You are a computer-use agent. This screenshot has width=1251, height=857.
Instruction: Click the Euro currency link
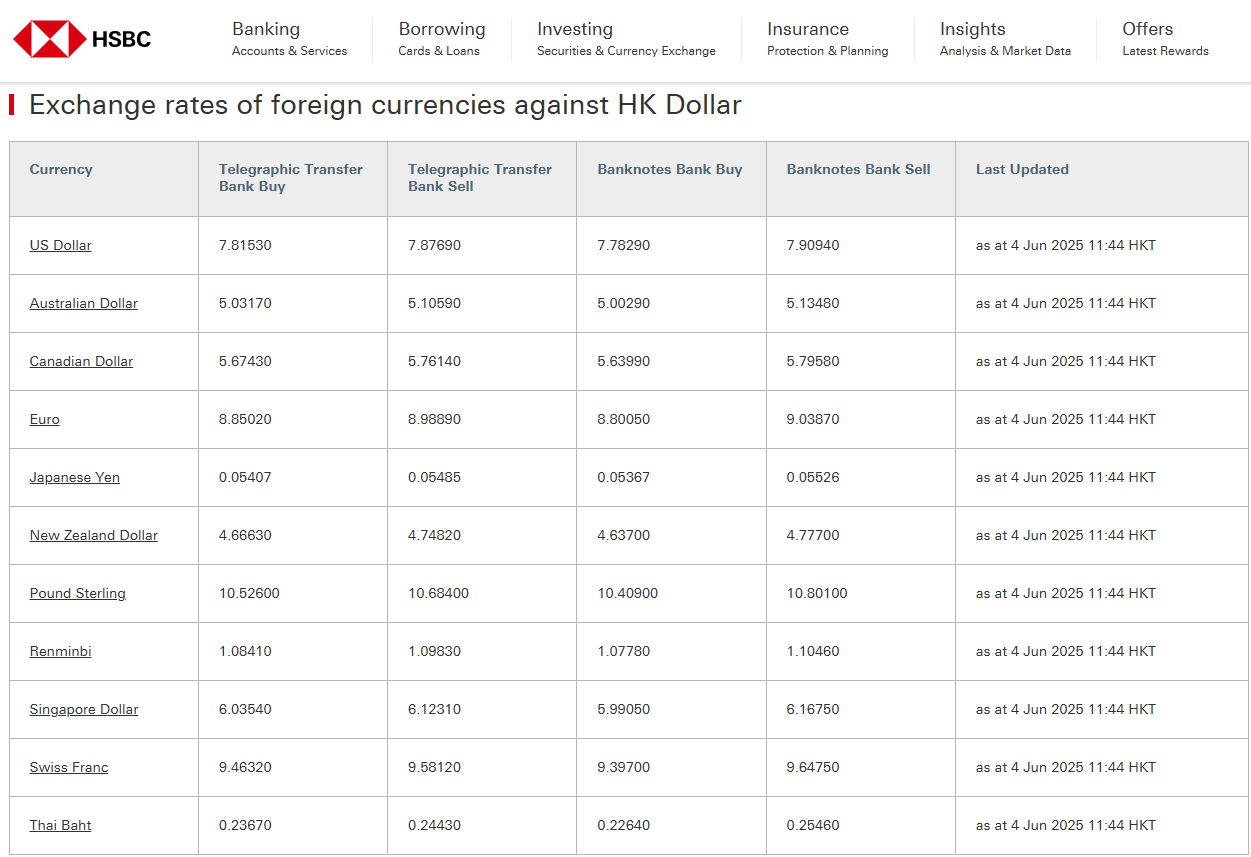point(44,419)
